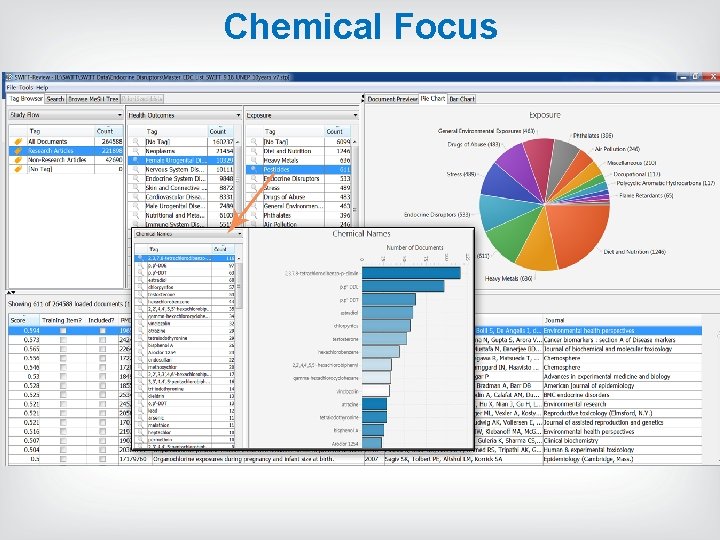720x540 pixels.
Task: Tick Training Item checkbox for score 0.594
Action: coord(63,331)
